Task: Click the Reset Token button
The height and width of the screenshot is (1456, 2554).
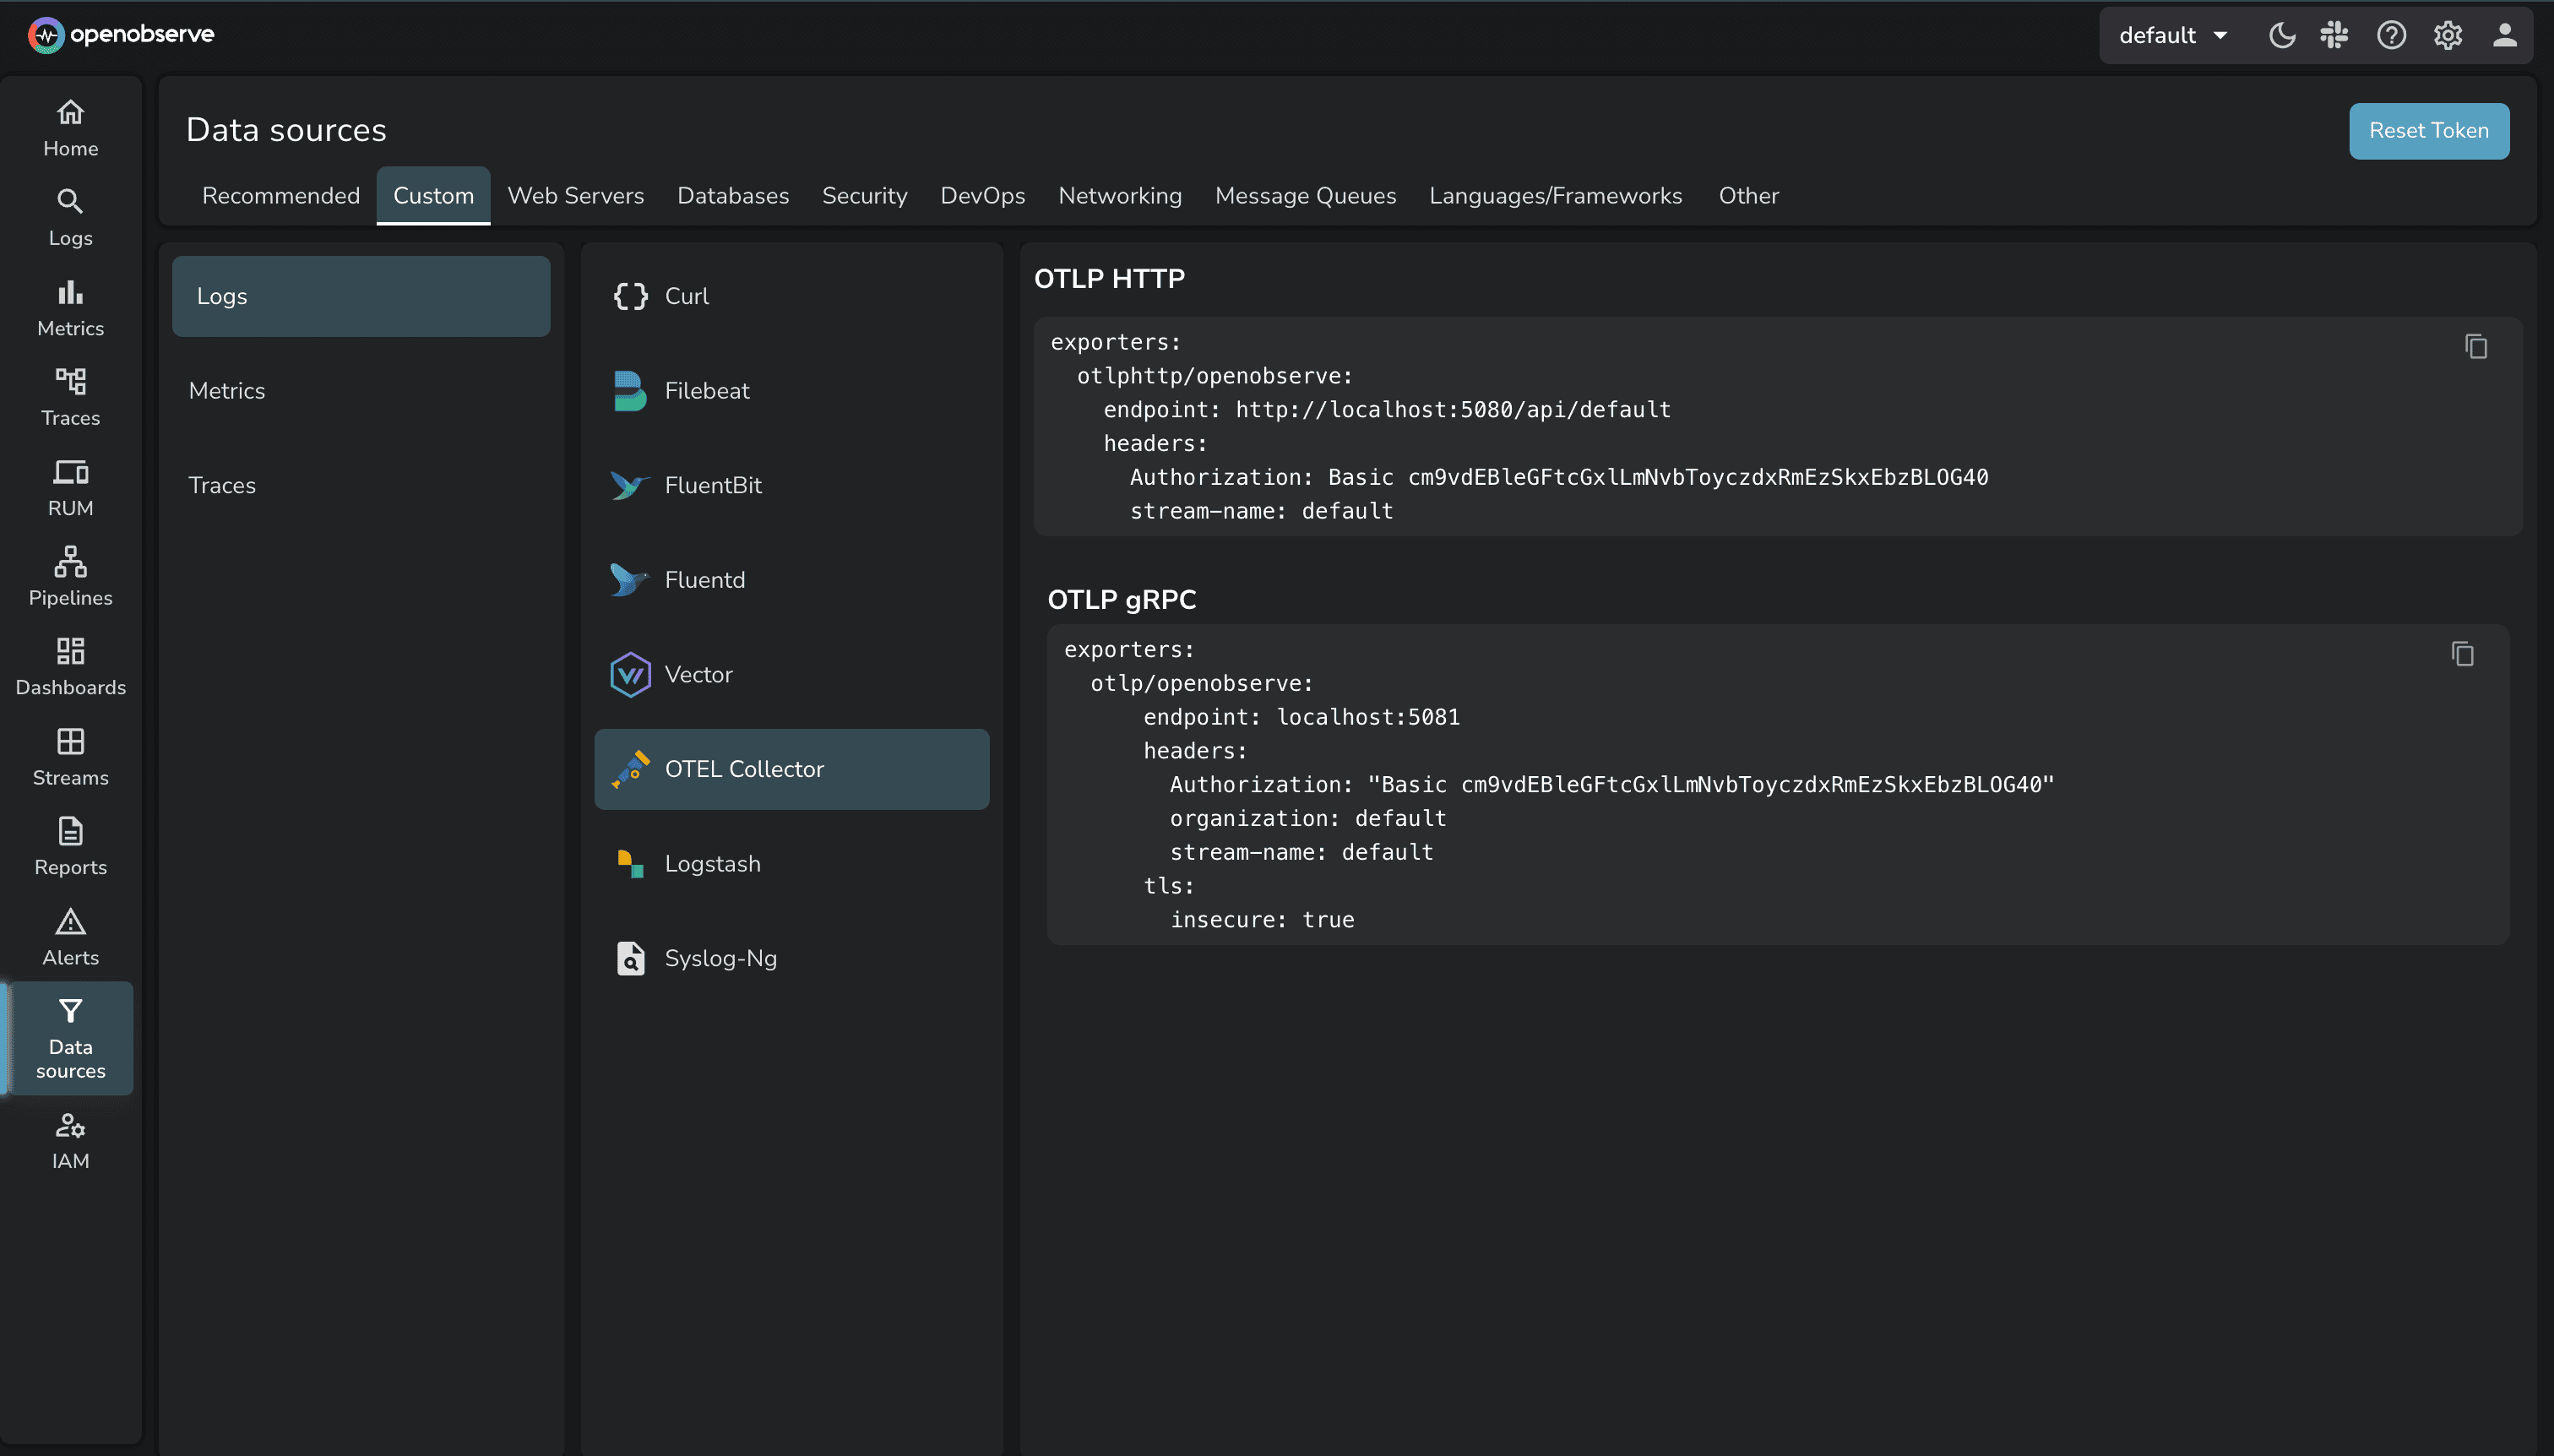Action: click(x=2428, y=130)
